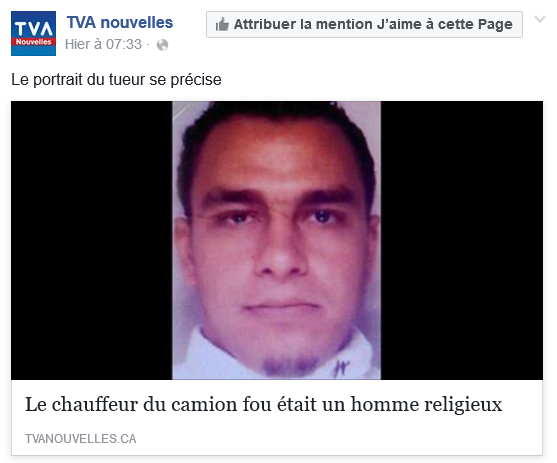Click the black area right of the photo
The image size is (557, 463).
click(462, 240)
